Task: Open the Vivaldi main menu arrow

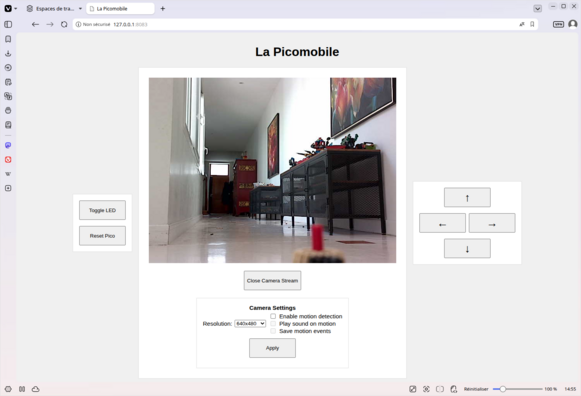Action: [16, 9]
